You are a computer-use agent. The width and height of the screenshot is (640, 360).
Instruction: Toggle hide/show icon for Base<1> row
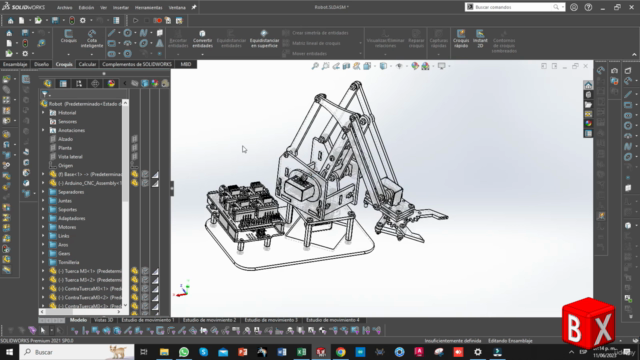(134, 174)
